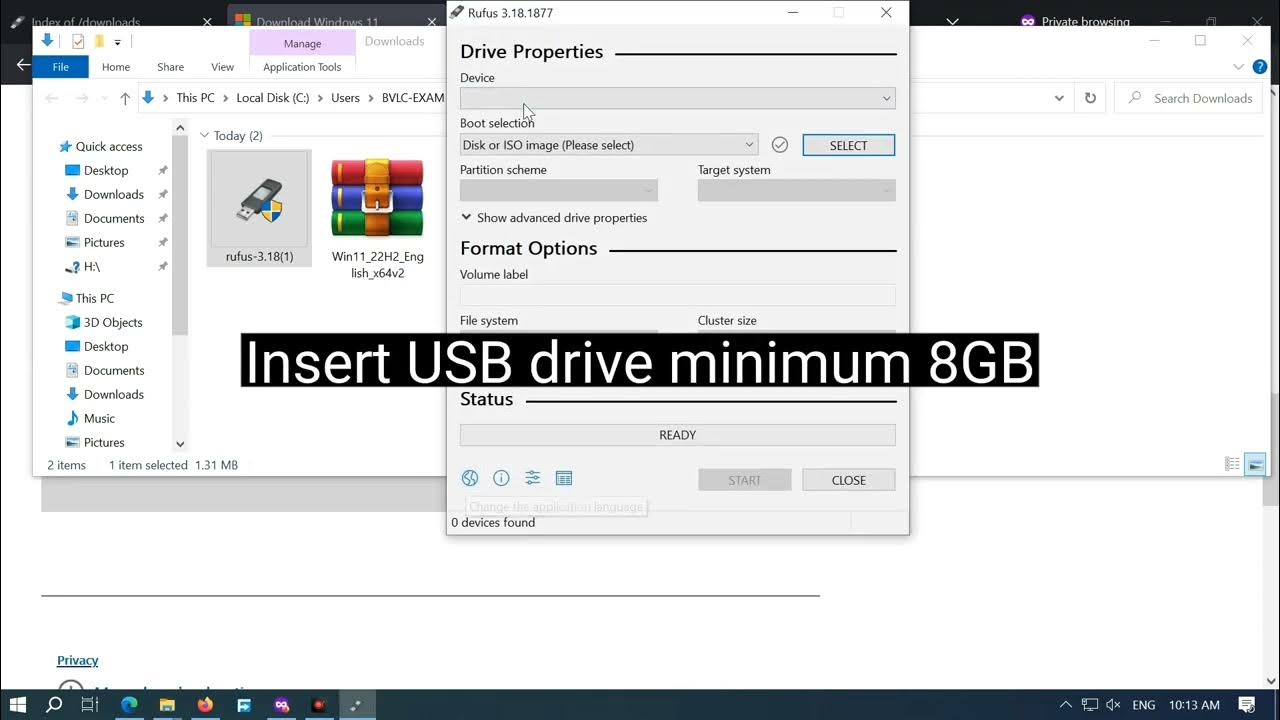The height and width of the screenshot is (720, 1280).
Task: Open the Partition scheme dropdown
Action: point(558,190)
